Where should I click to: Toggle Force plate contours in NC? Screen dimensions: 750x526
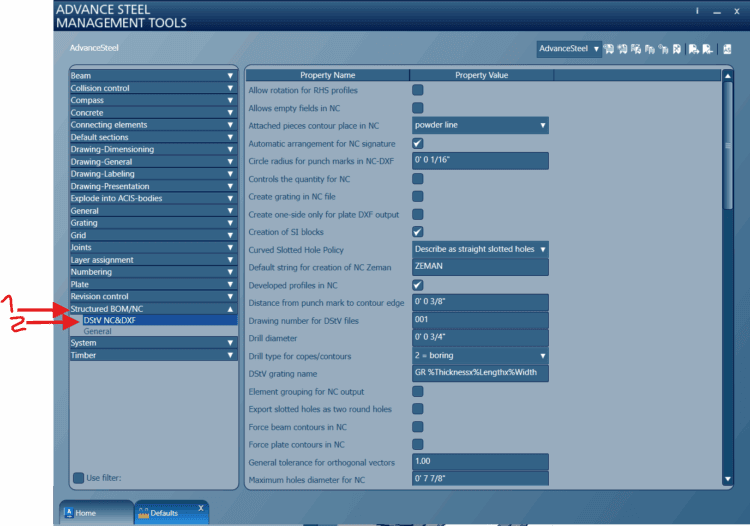[418, 444]
